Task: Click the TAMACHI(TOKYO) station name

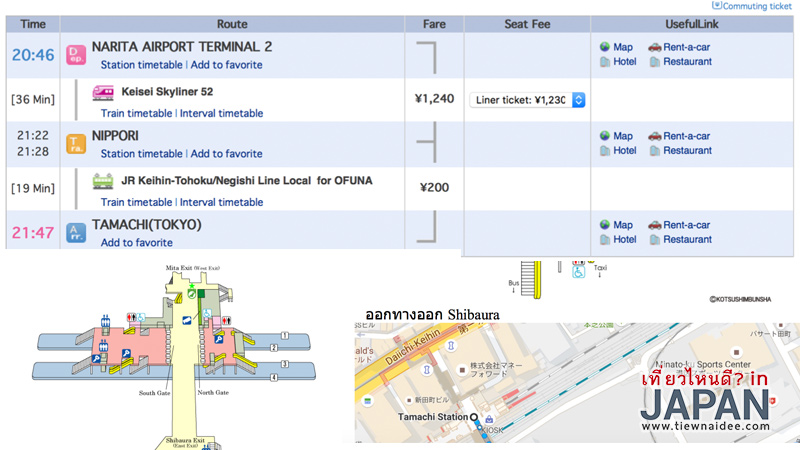Action: coord(147,225)
